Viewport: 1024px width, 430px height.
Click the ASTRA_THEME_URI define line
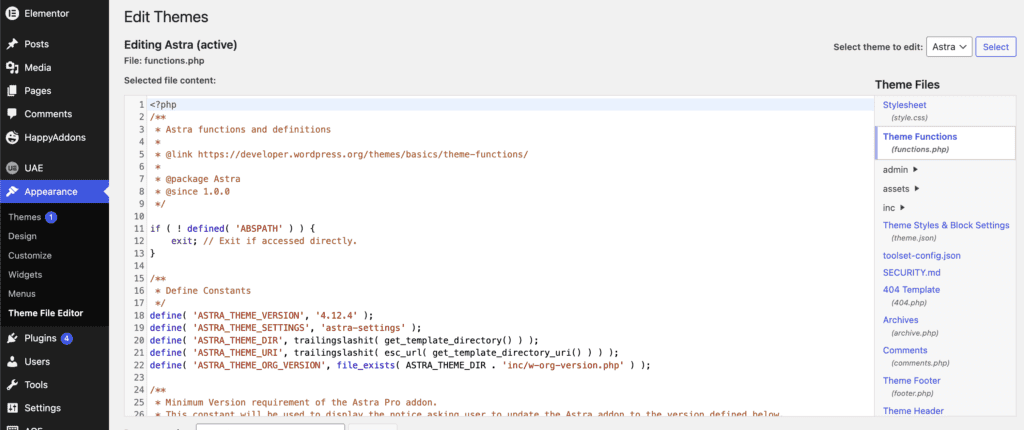tap(384, 352)
